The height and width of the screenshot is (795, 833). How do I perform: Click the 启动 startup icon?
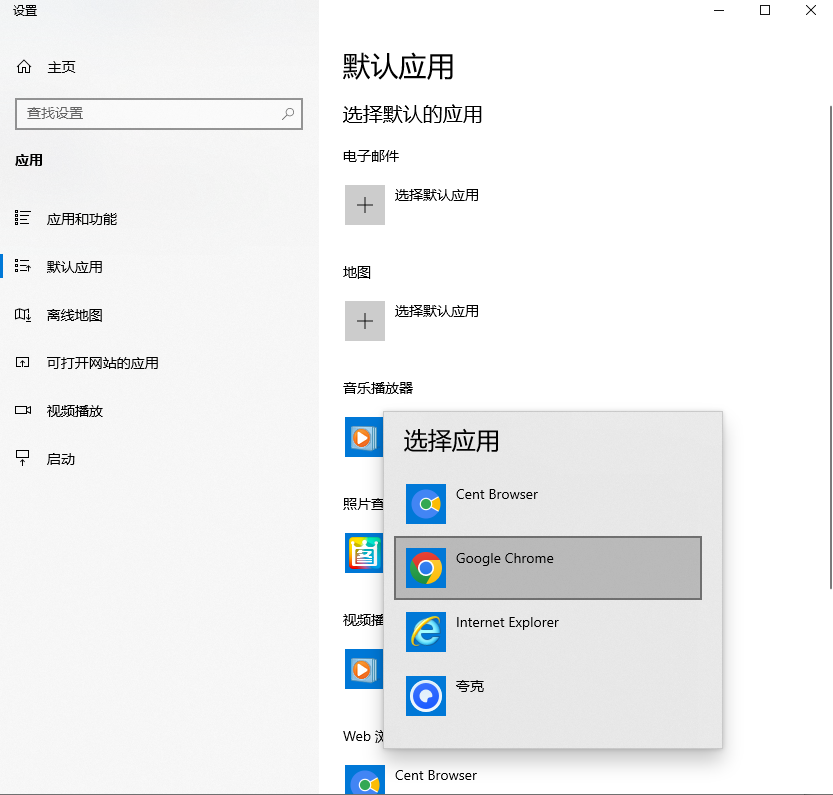22,458
